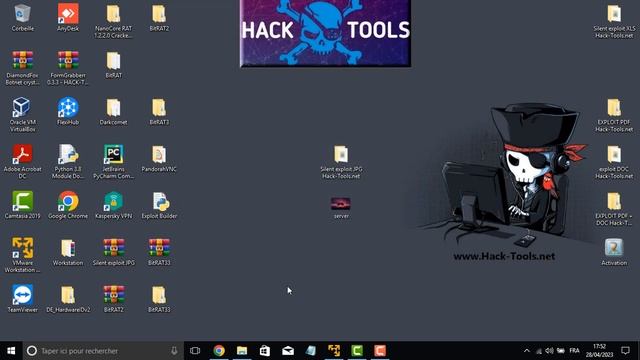Viewport: 640px width, 360px height.
Task: Open the orange Camtasia Recorder taskbar icon
Action: point(380,351)
